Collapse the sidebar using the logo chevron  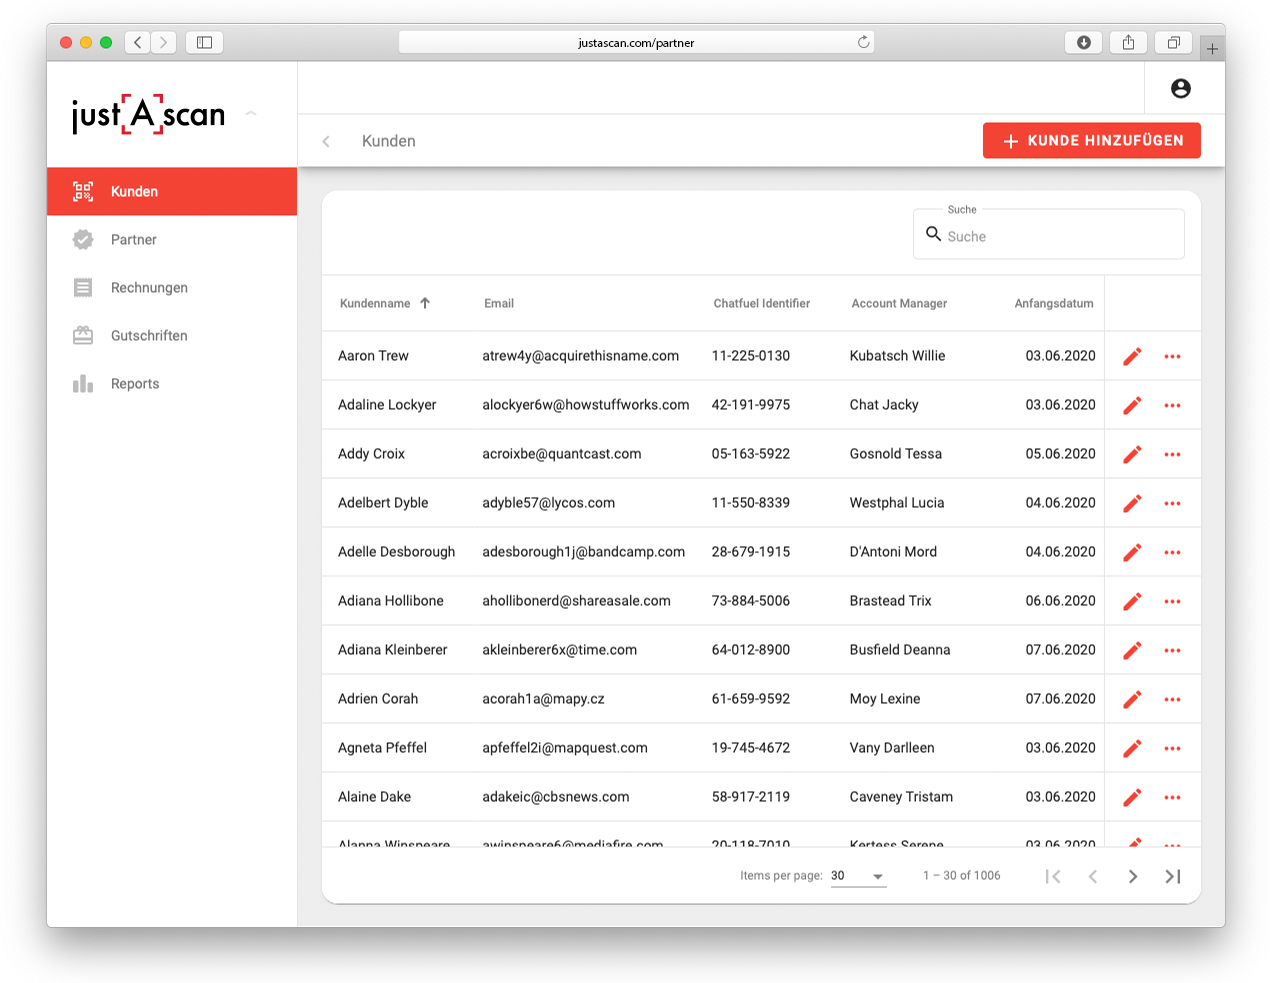[251, 114]
